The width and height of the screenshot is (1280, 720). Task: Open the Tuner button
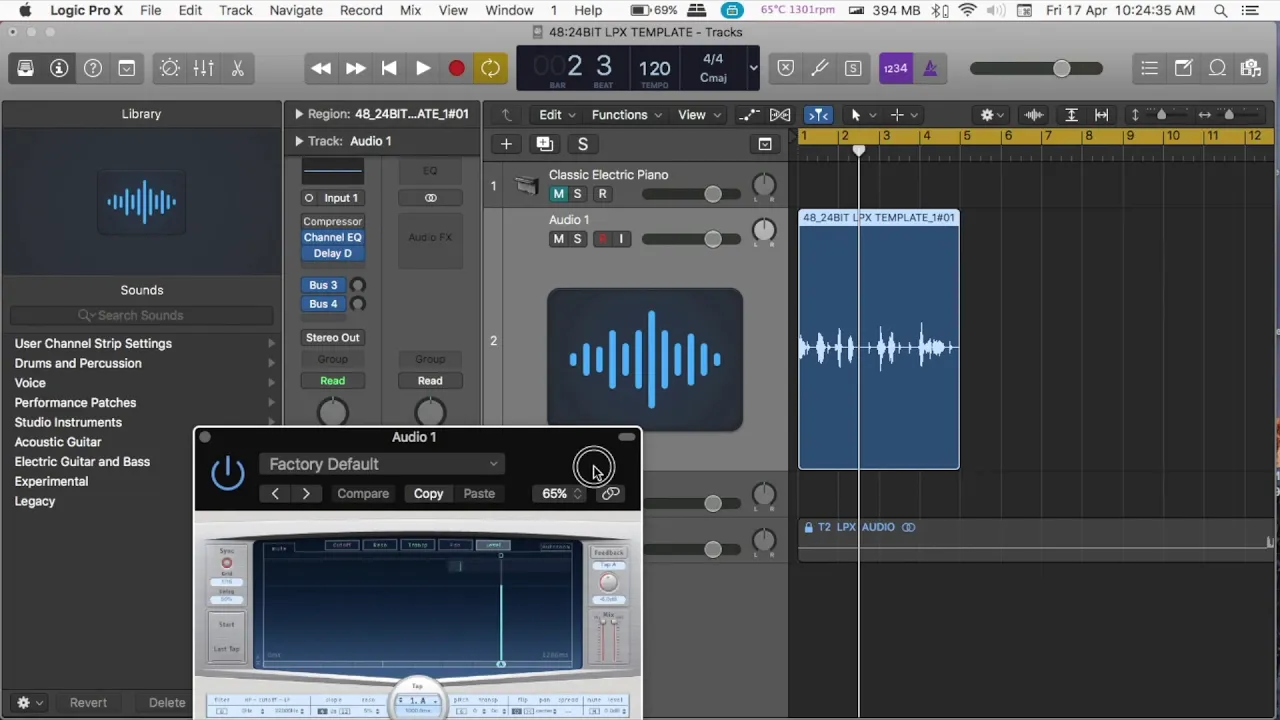point(820,68)
